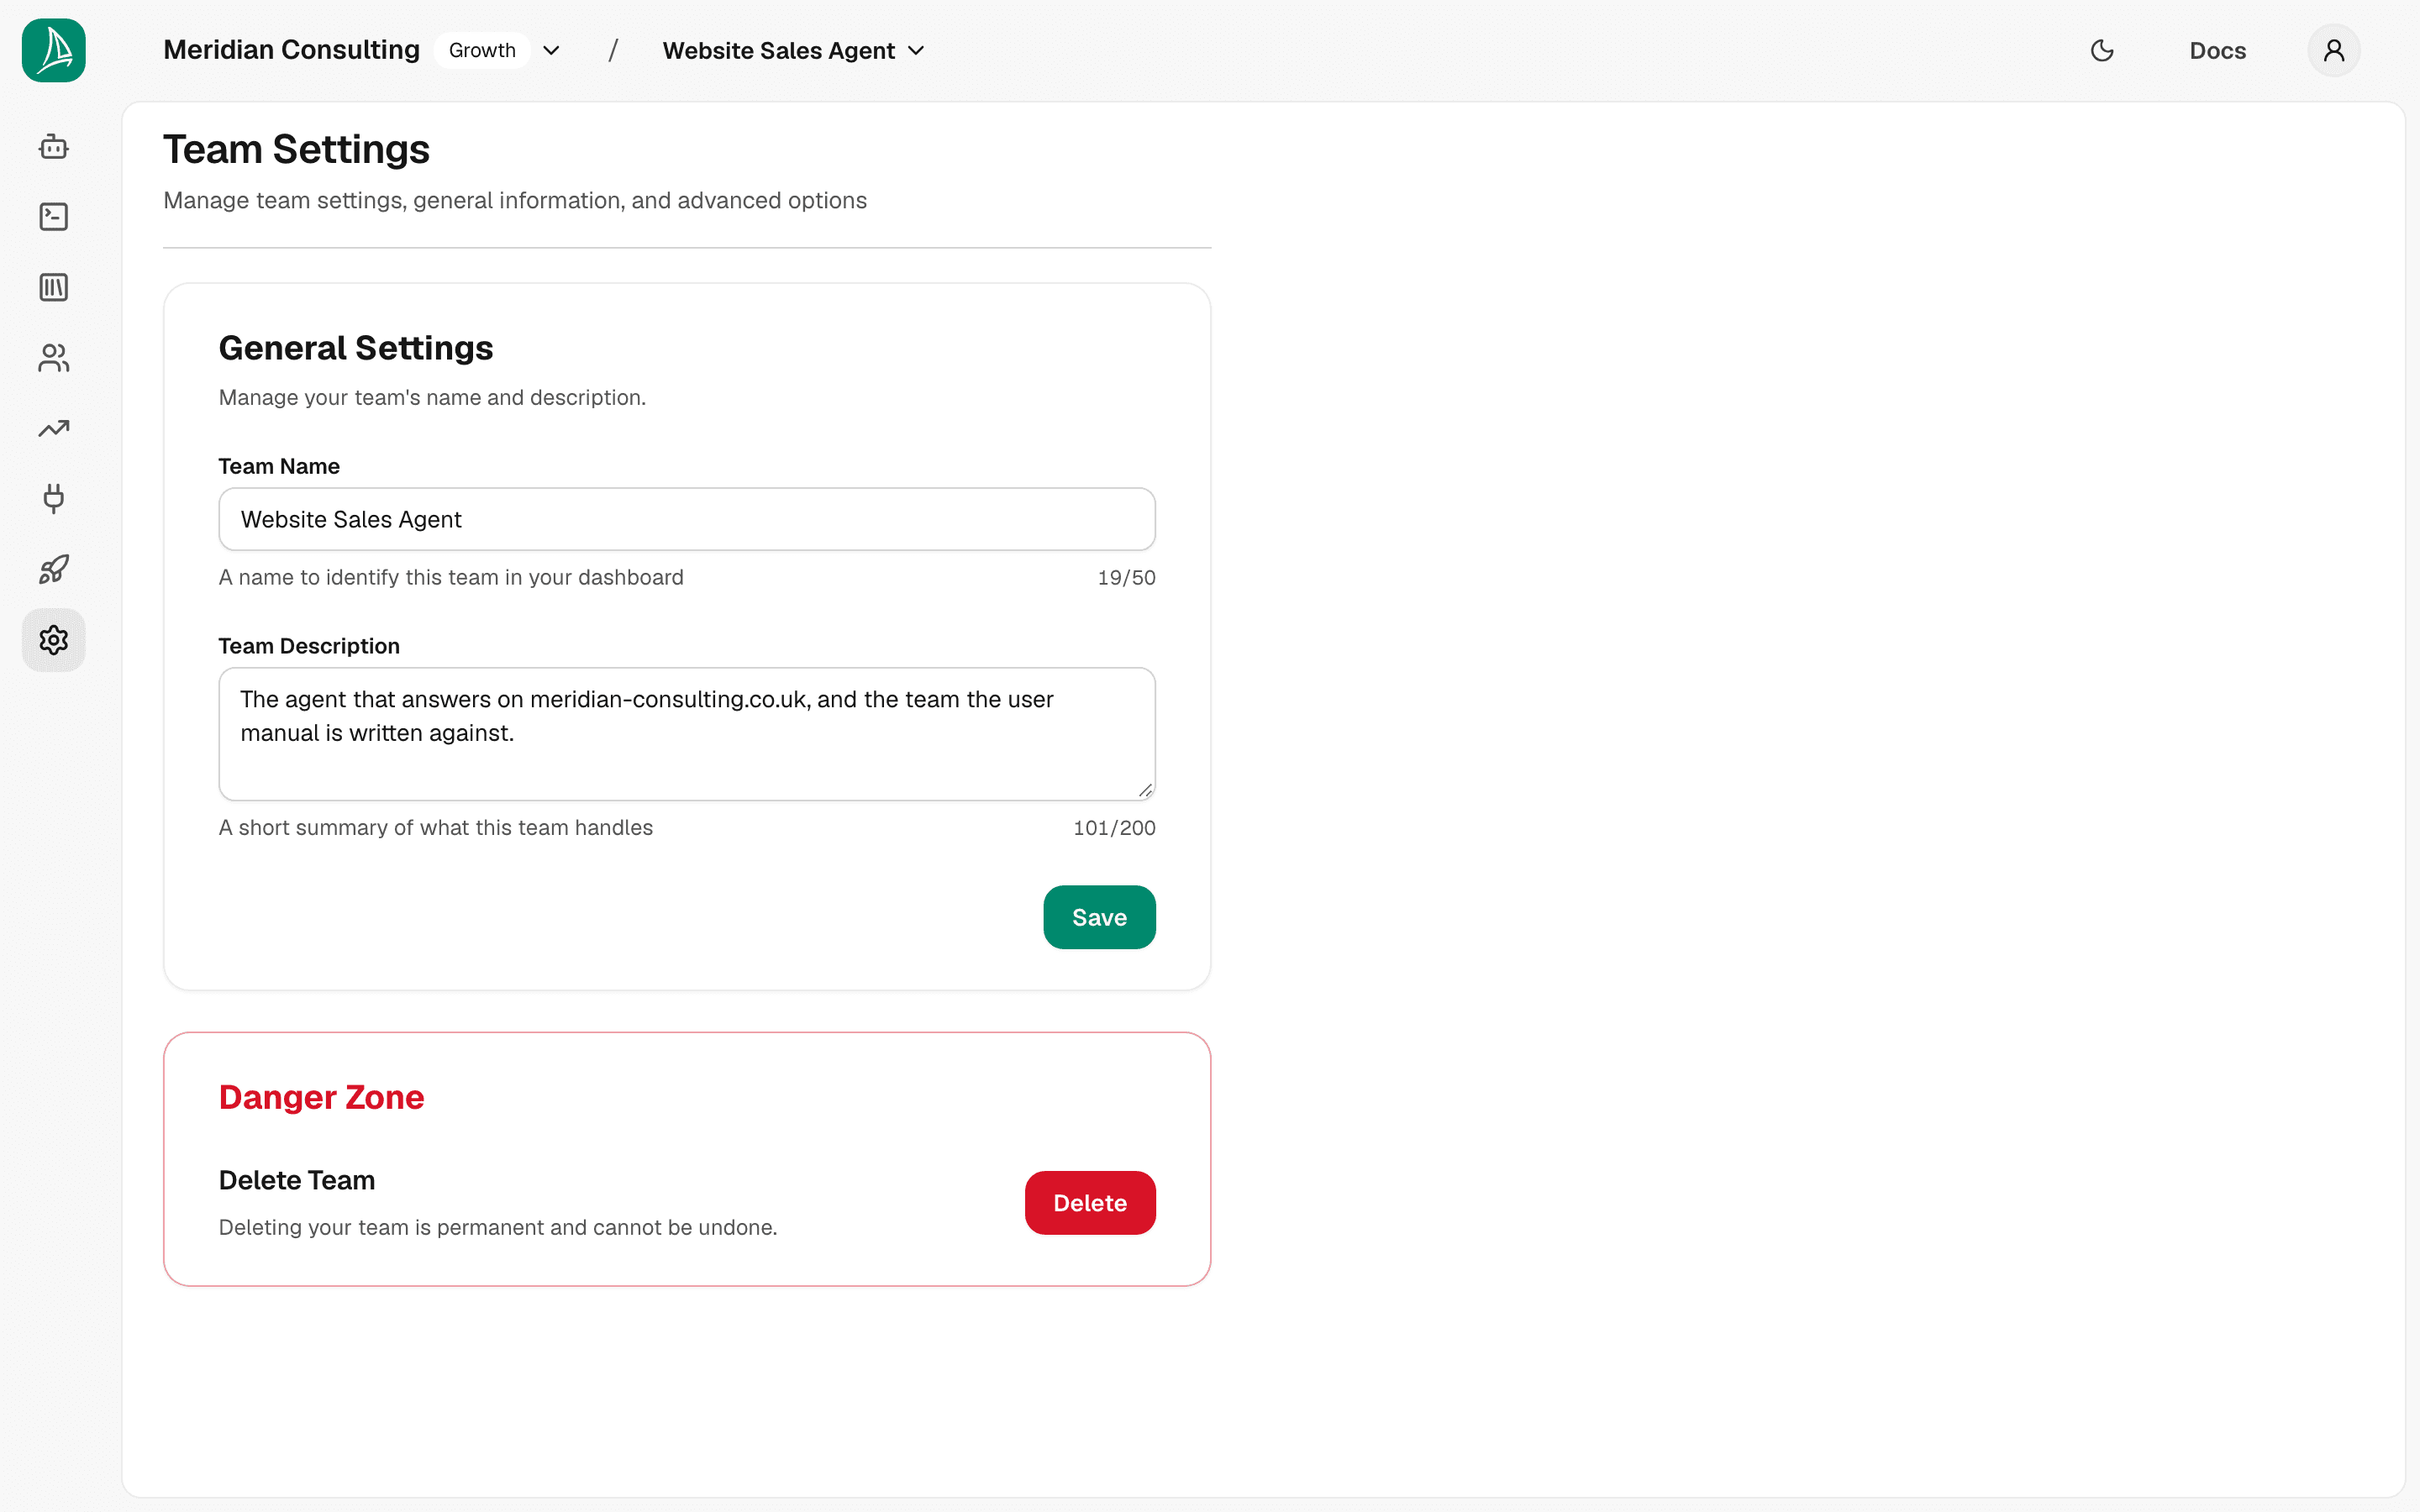Open the team members sidebar icon
This screenshot has width=2420, height=1512.
tap(54, 358)
